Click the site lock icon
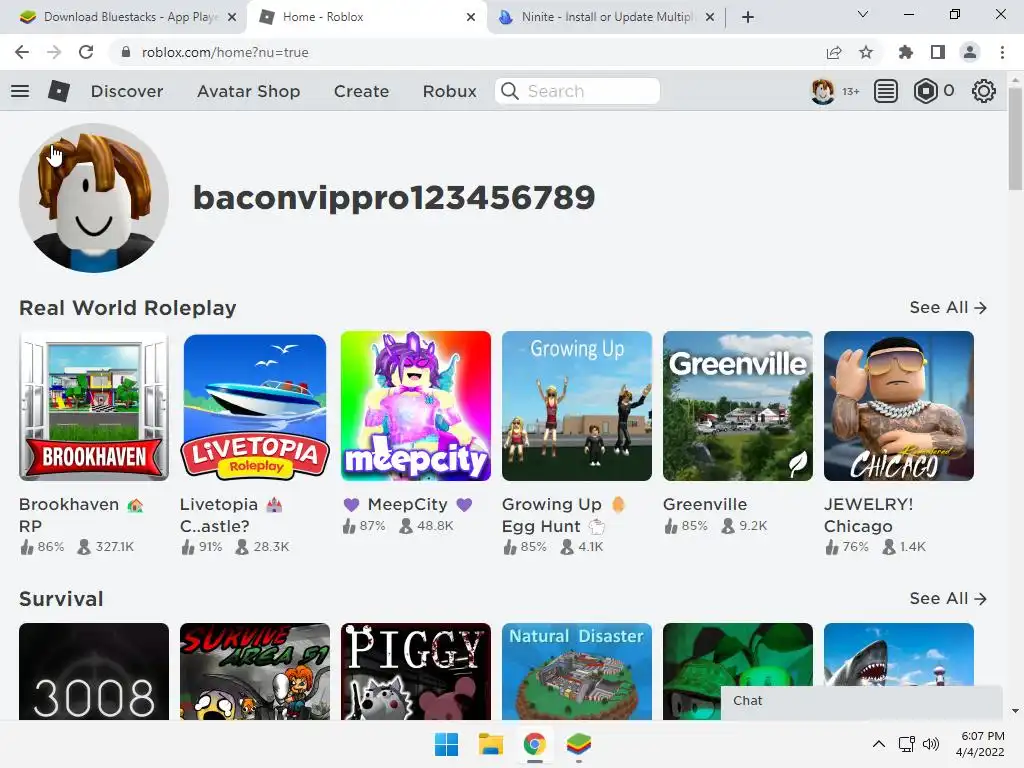Screen dimensions: 1024x768 [126, 52]
